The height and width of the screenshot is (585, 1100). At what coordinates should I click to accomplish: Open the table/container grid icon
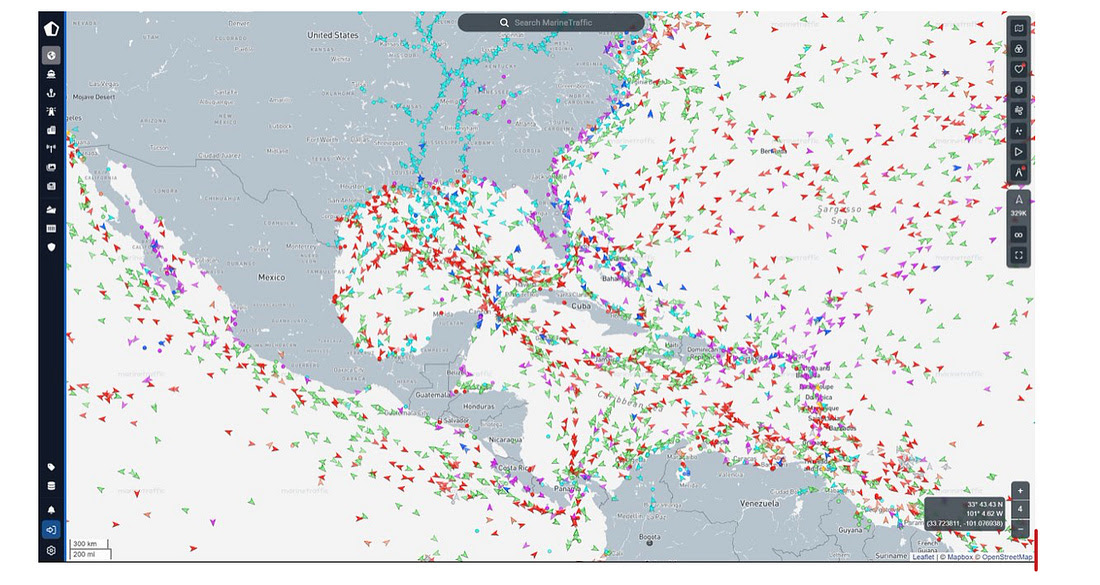tap(51, 228)
